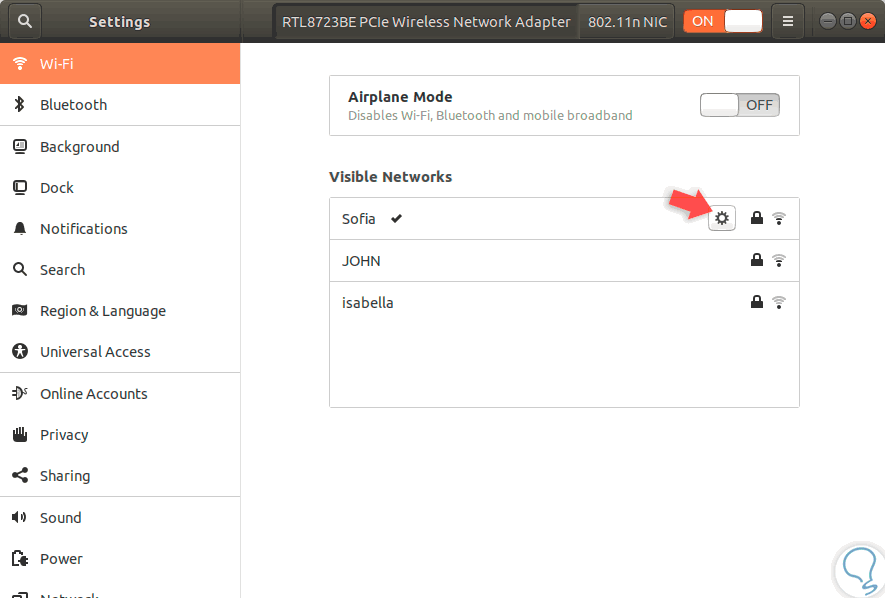This screenshot has width=885, height=598.
Task: Click the Background monitor icon
Action: point(20,147)
